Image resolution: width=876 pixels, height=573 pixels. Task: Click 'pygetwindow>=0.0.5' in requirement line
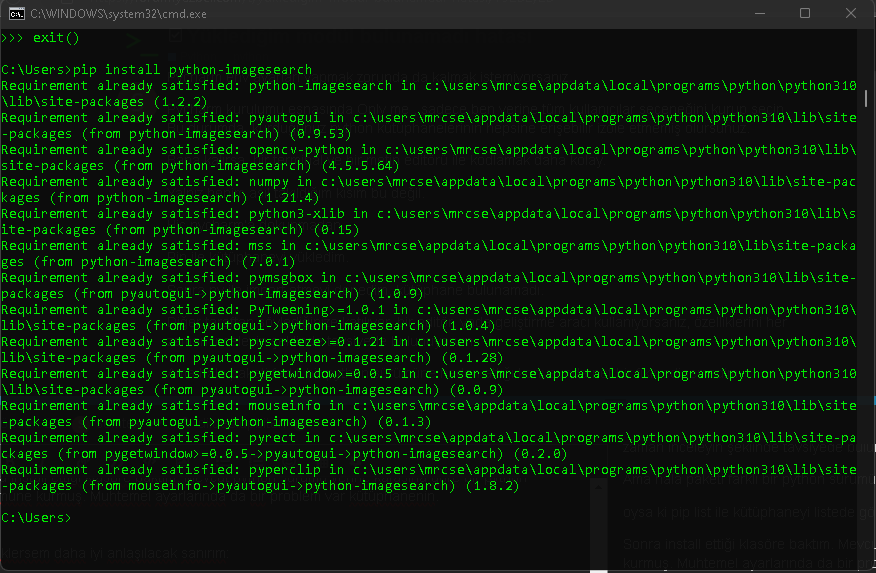coord(321,374)
